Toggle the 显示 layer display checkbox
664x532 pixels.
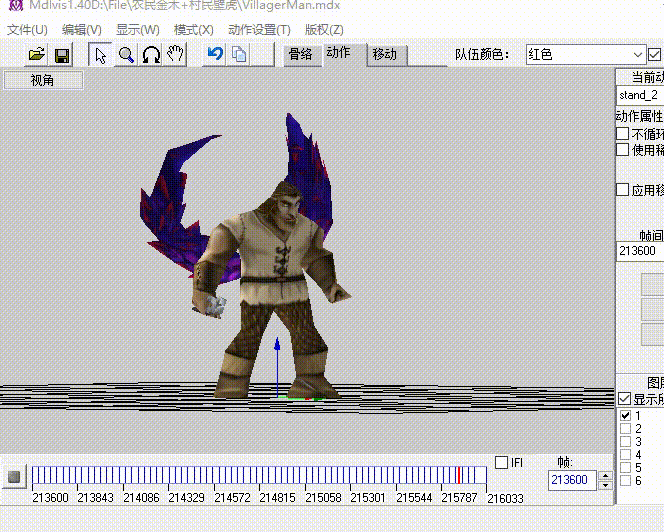coord(624,399)
